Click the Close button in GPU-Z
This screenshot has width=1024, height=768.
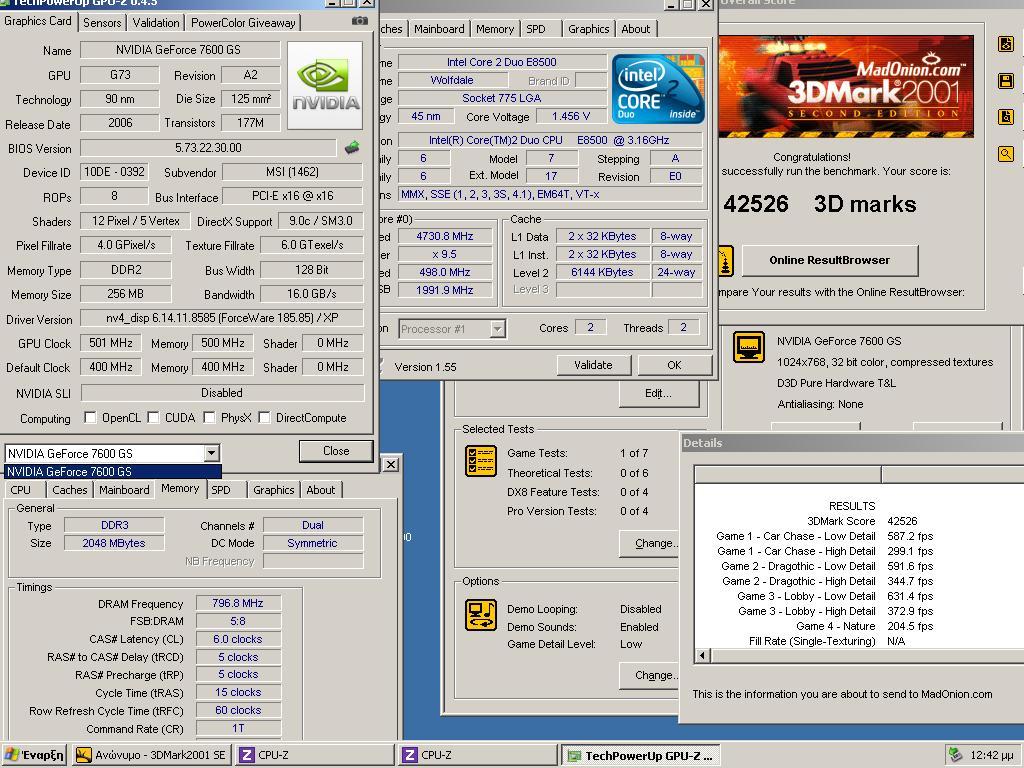(x=336, y=451)
